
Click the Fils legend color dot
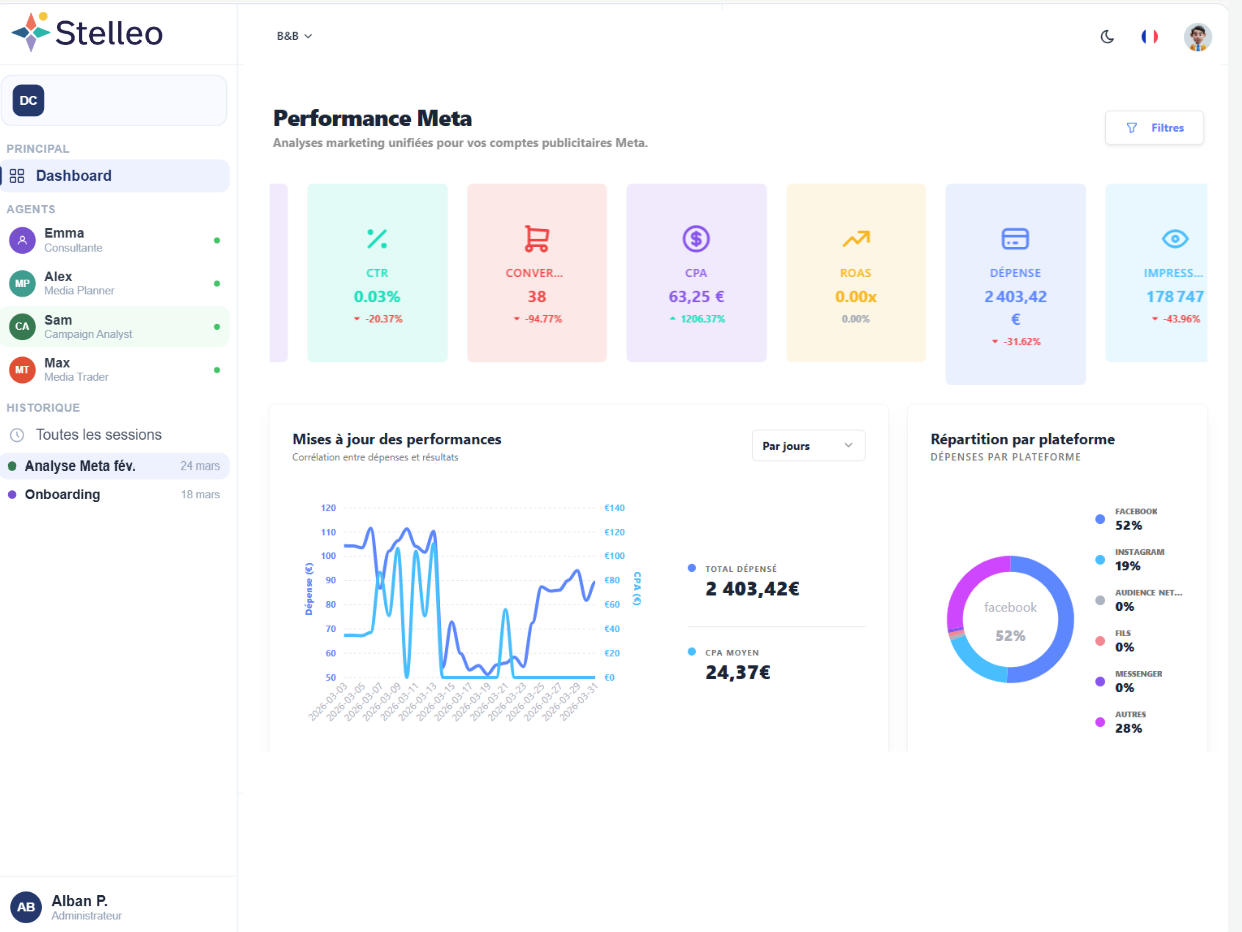1100,641
